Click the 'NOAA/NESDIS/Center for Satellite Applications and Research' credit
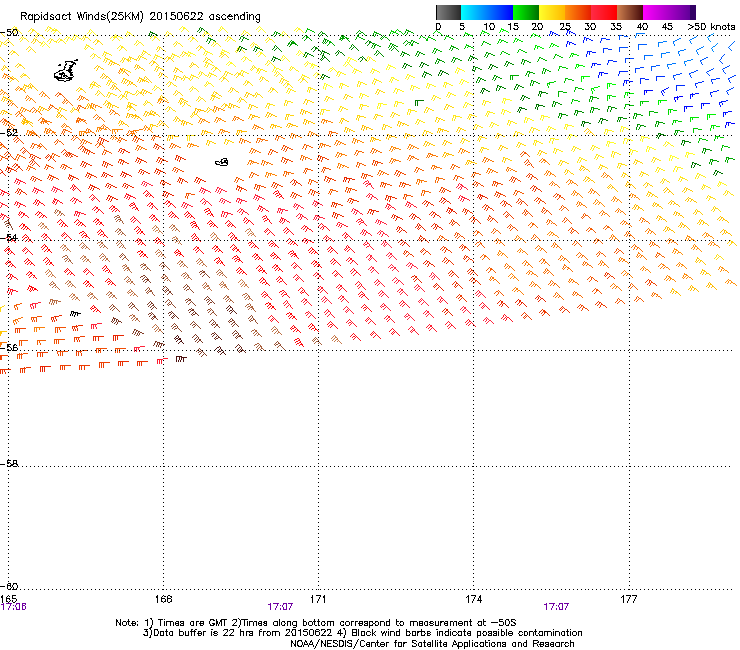Viewport: 740px width, 650px height. click(x=432, y=644)
